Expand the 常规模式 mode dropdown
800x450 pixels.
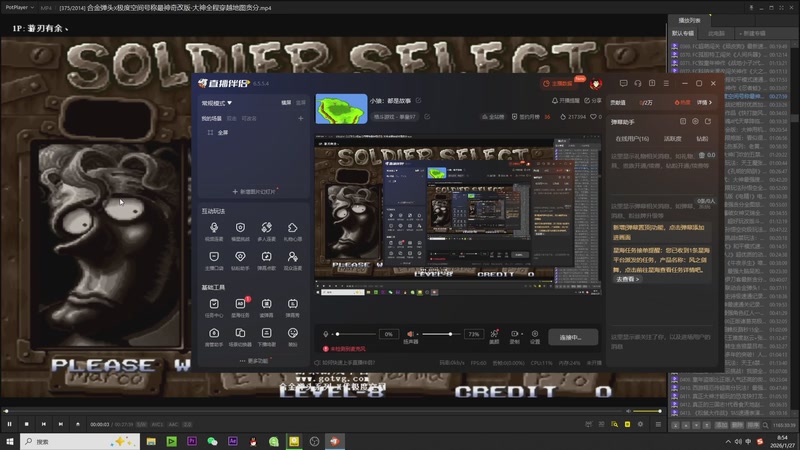[217, 103]
